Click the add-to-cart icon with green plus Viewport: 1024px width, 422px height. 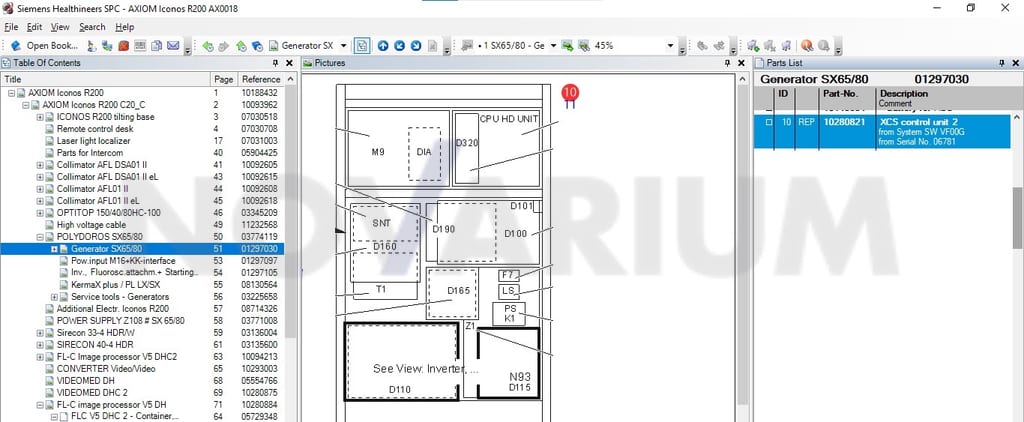(753, 46)
